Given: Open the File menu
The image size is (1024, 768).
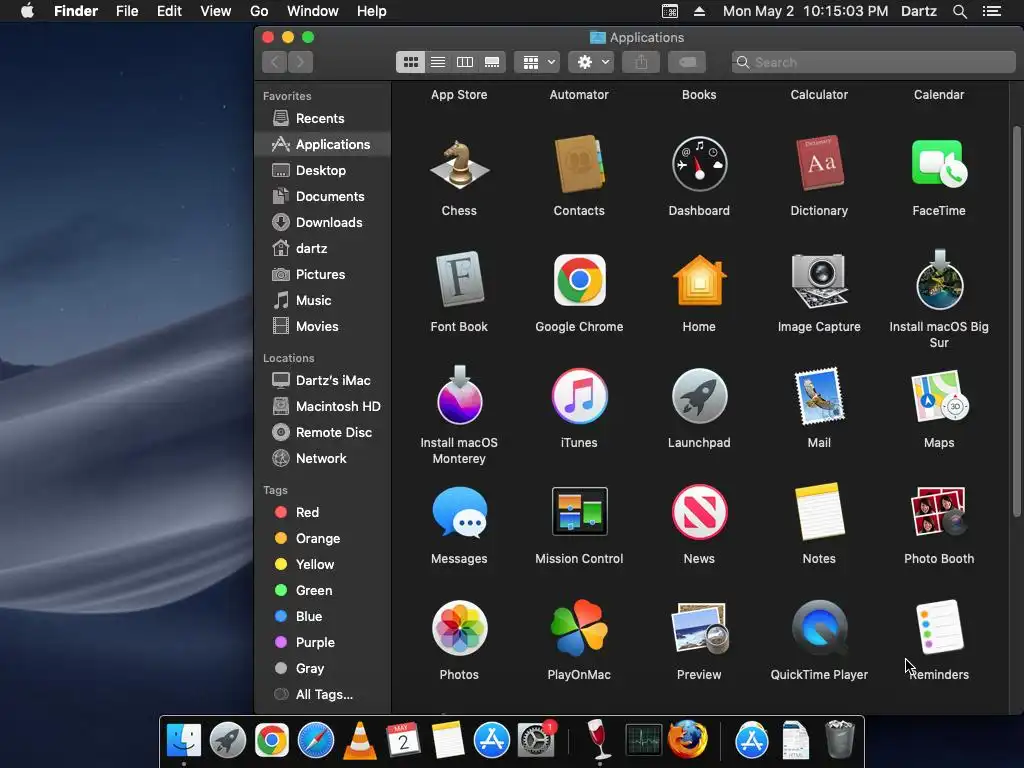Looking at the screenshot, I should 127,11.
